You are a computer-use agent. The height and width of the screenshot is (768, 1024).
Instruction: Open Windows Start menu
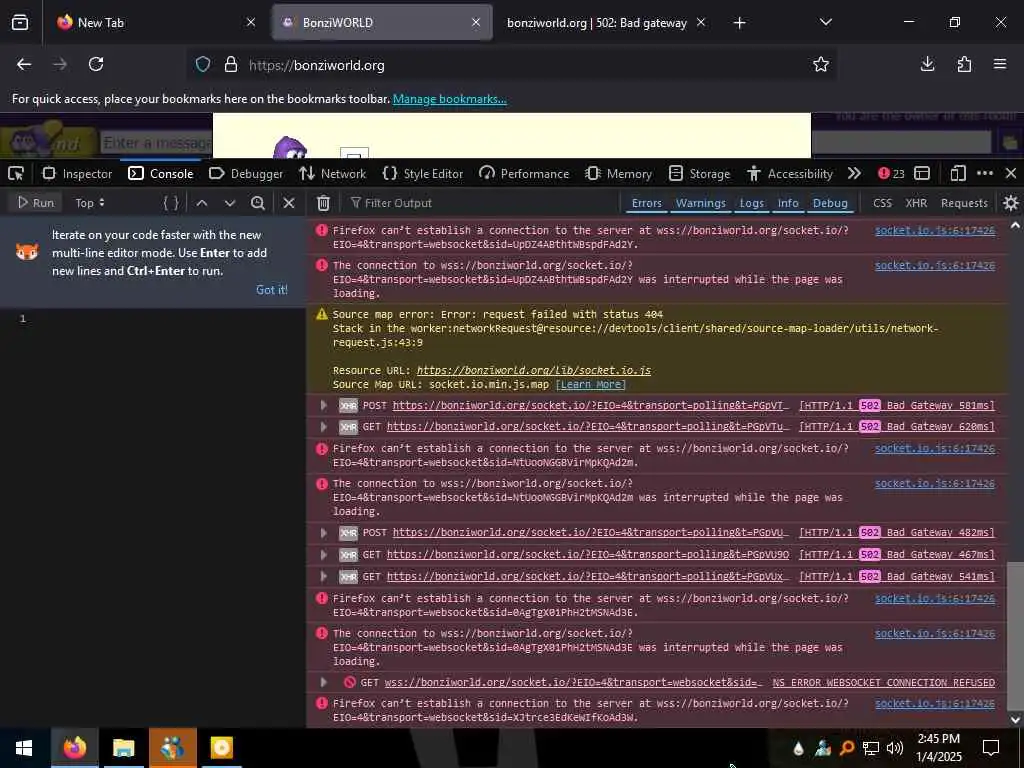pyautogui.click(x=24, y=748)
